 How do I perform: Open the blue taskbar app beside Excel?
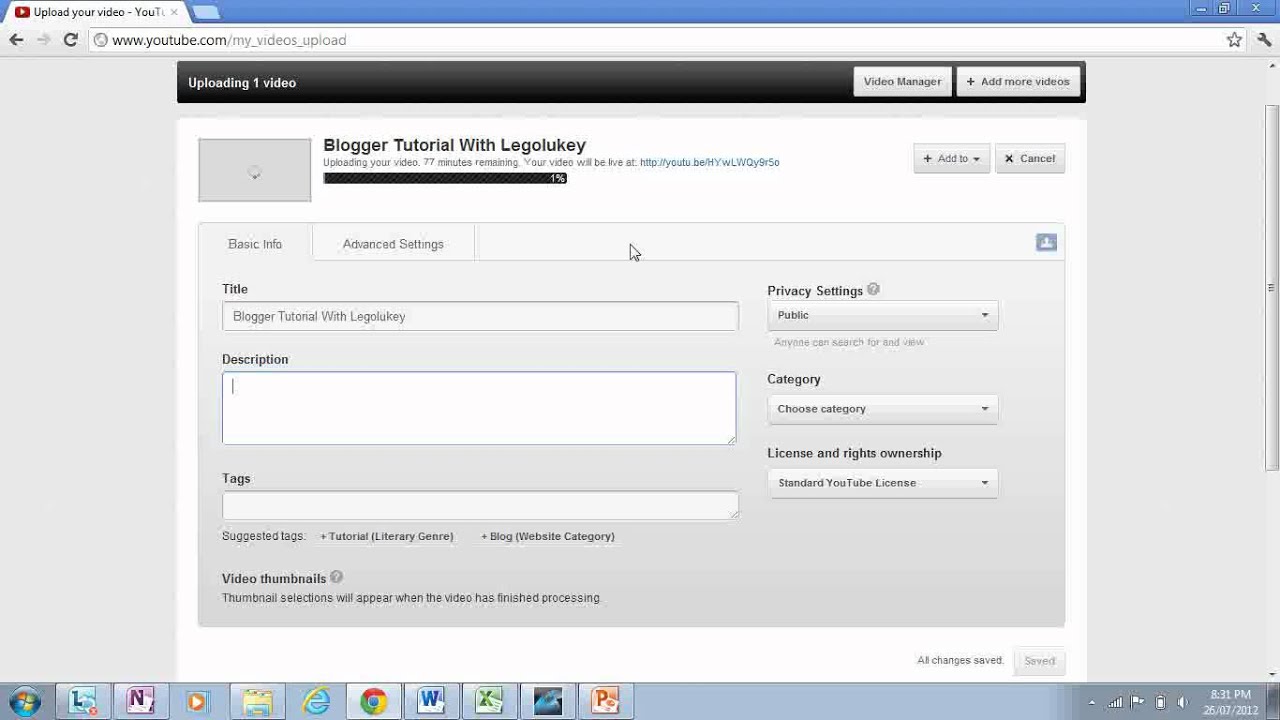[x=548, y=701]
